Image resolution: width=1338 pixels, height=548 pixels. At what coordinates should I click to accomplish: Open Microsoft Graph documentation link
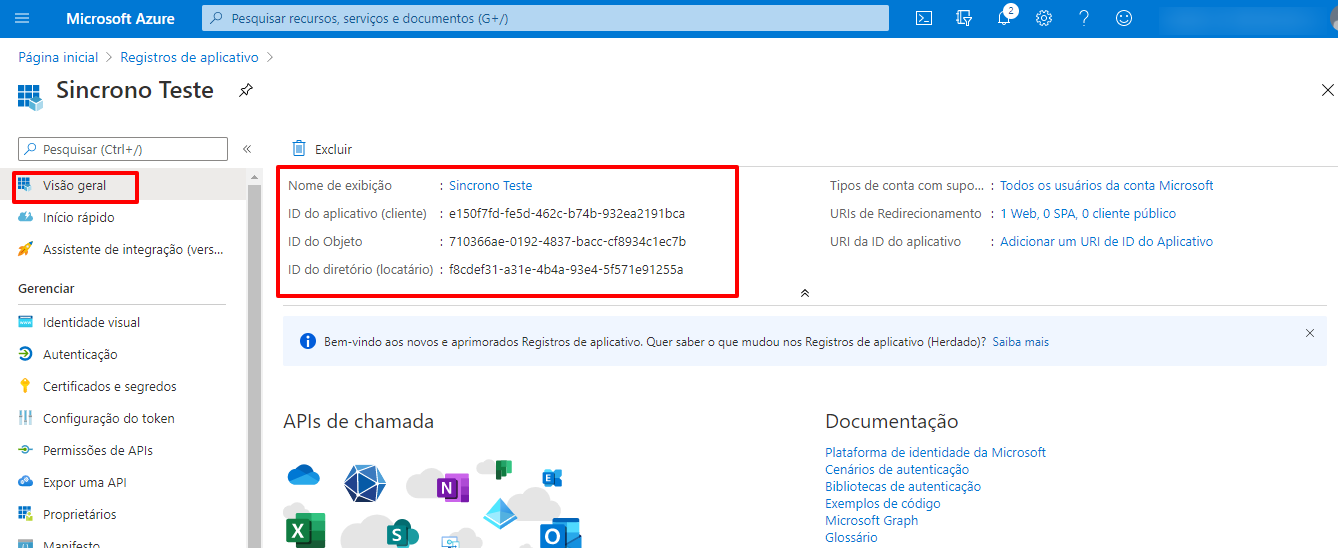point(871,520)
